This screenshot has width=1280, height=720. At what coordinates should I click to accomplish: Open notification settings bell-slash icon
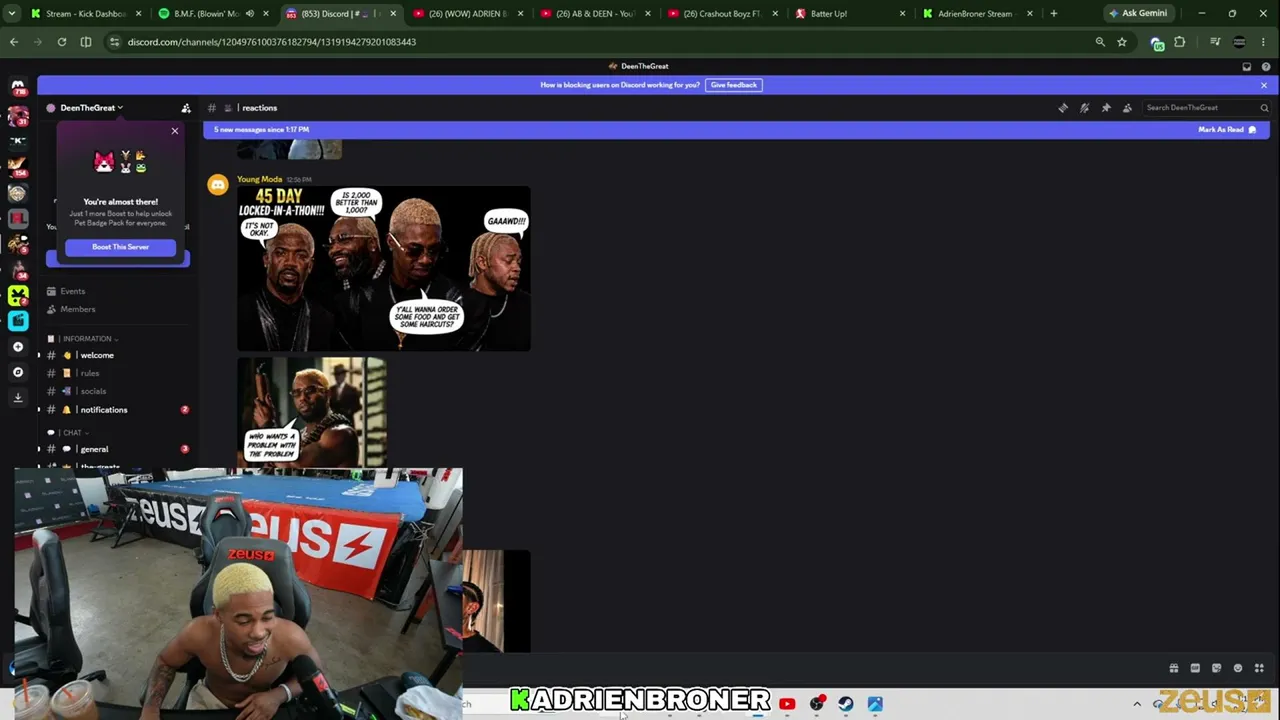point(1084,108)
